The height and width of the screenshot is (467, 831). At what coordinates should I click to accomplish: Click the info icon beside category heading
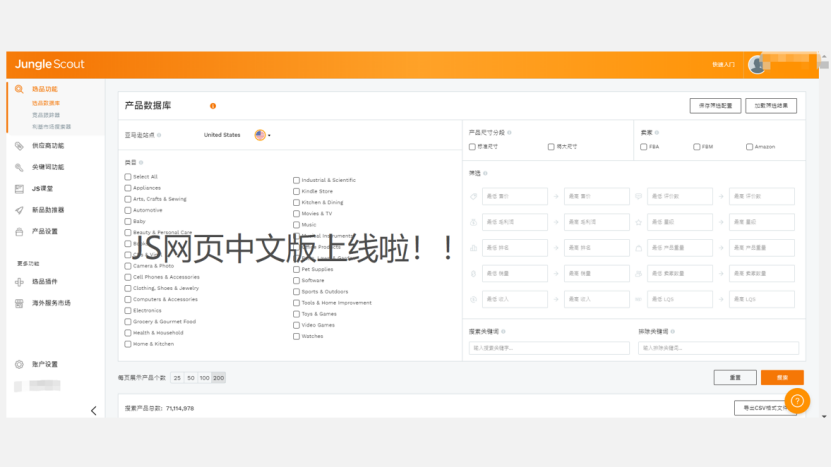[141, 163]
